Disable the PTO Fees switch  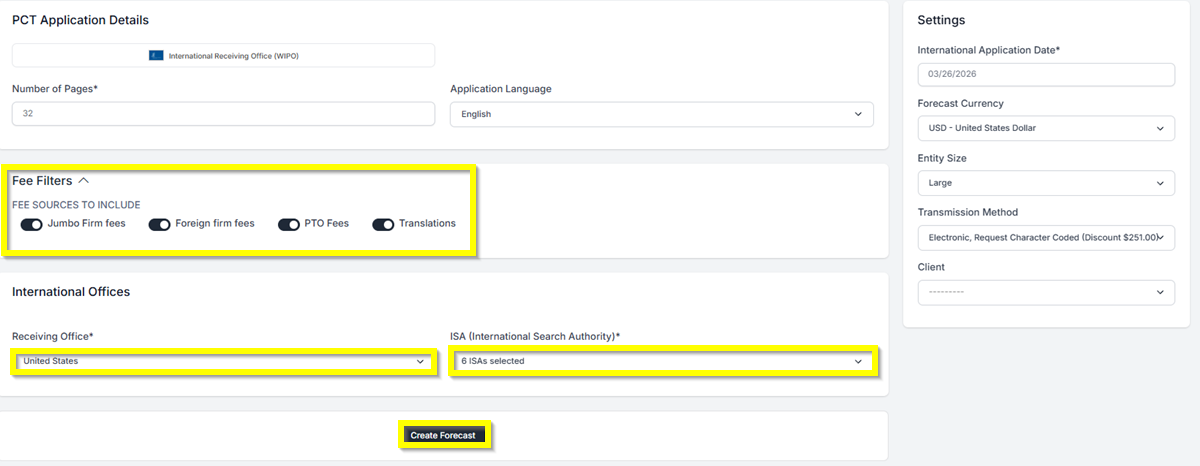click(x=289, y=224)
